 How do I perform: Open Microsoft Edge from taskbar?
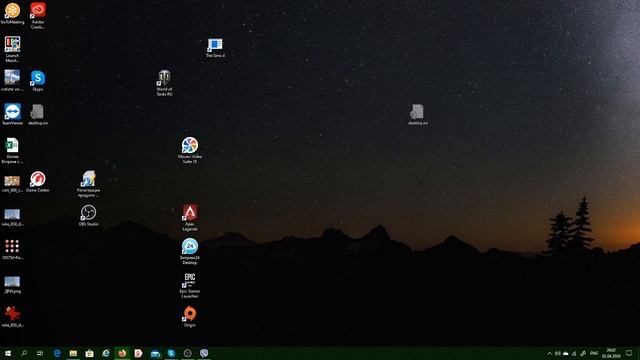[57, 353]
